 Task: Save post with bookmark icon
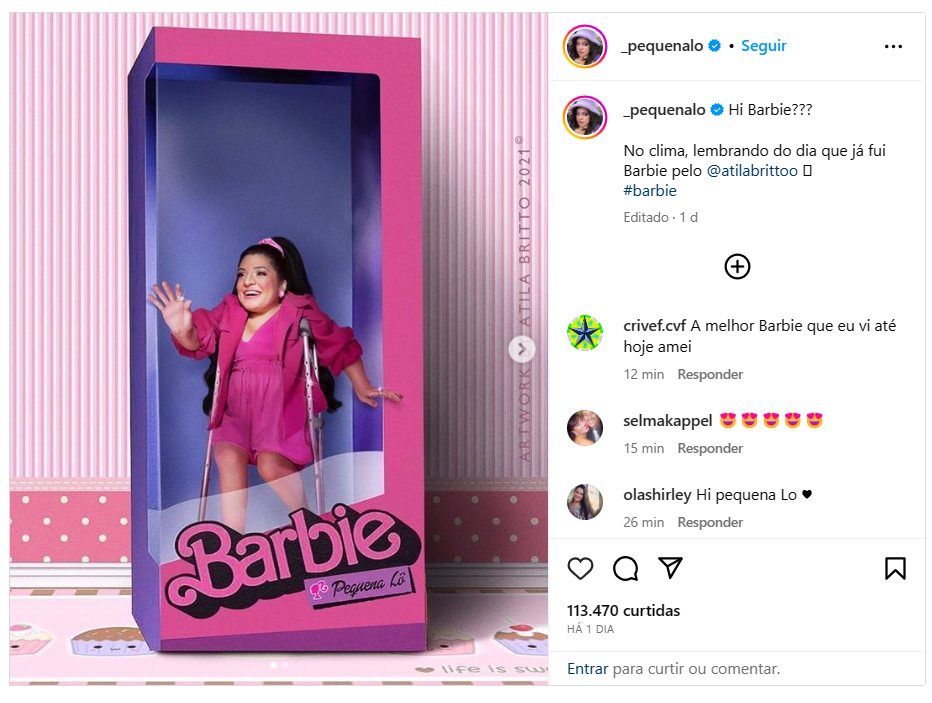(x=895, y=569)
